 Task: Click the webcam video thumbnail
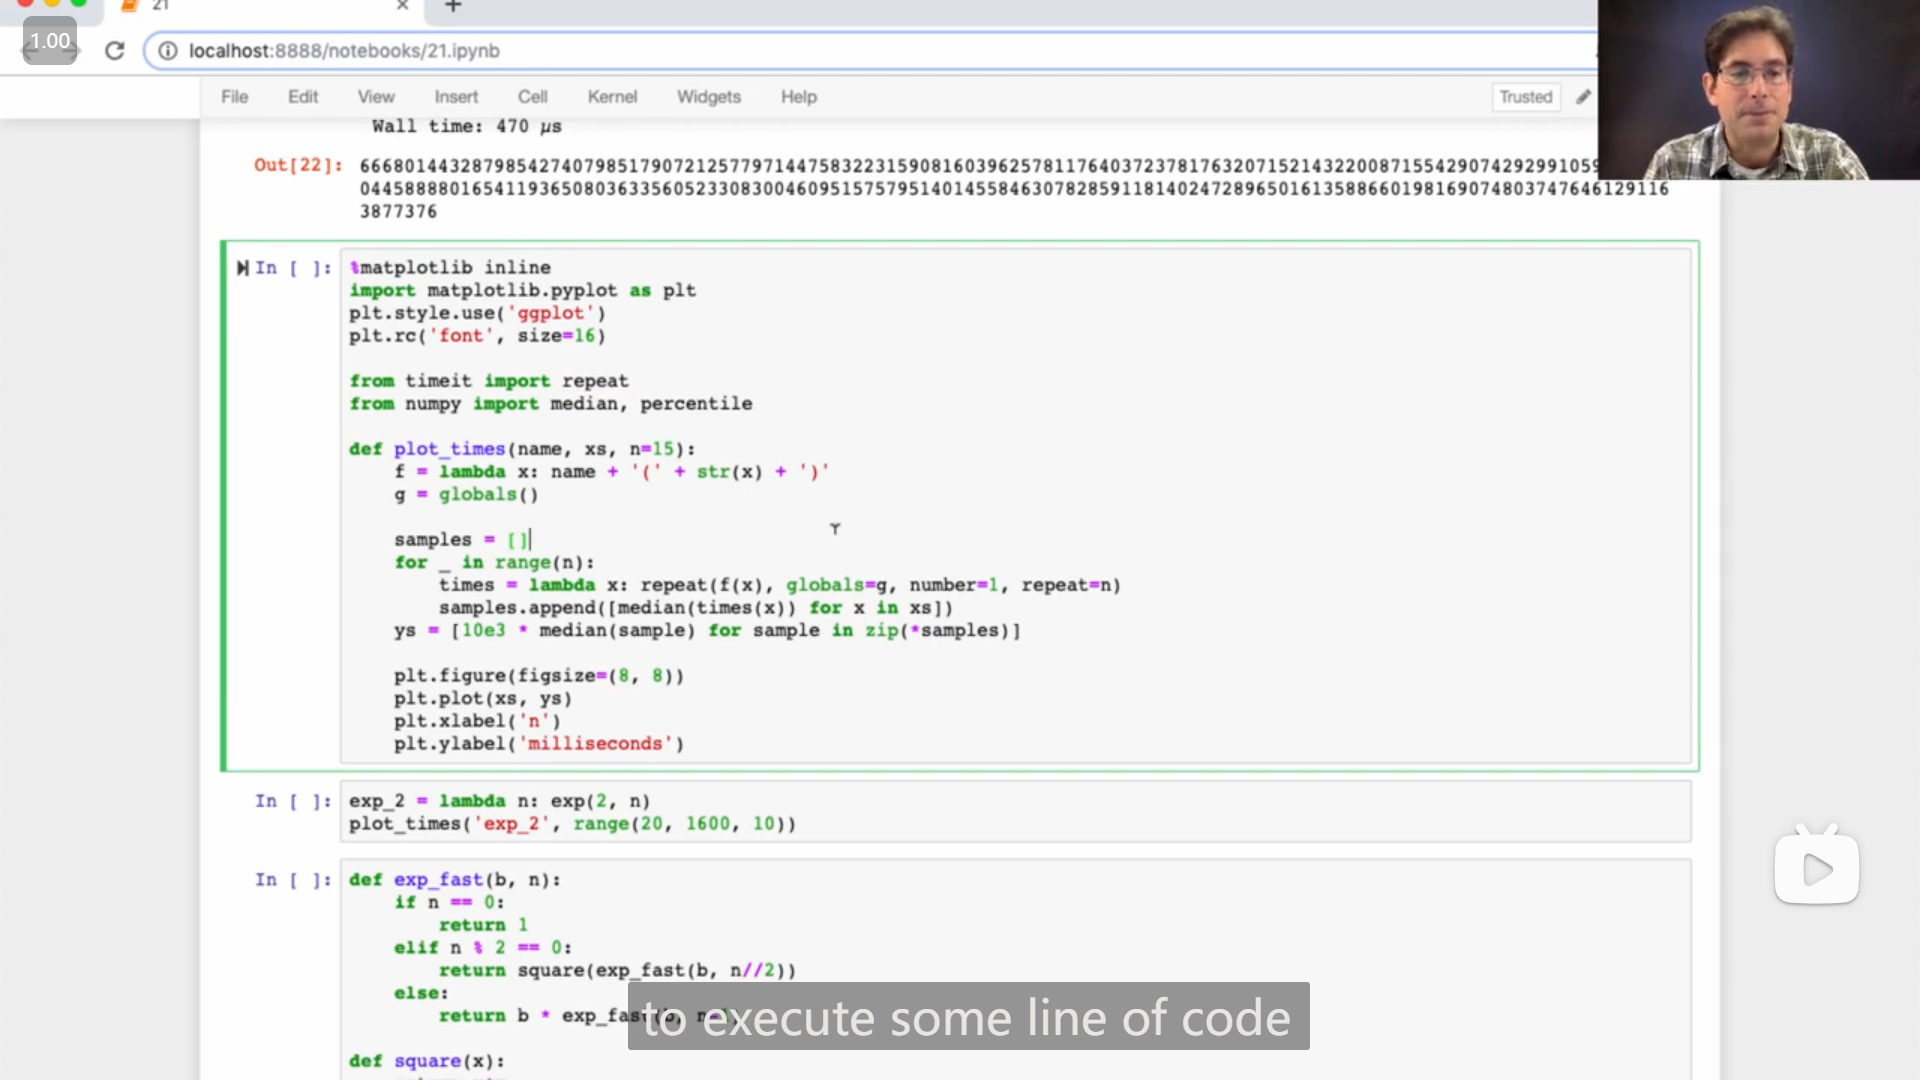point(1758,90)
